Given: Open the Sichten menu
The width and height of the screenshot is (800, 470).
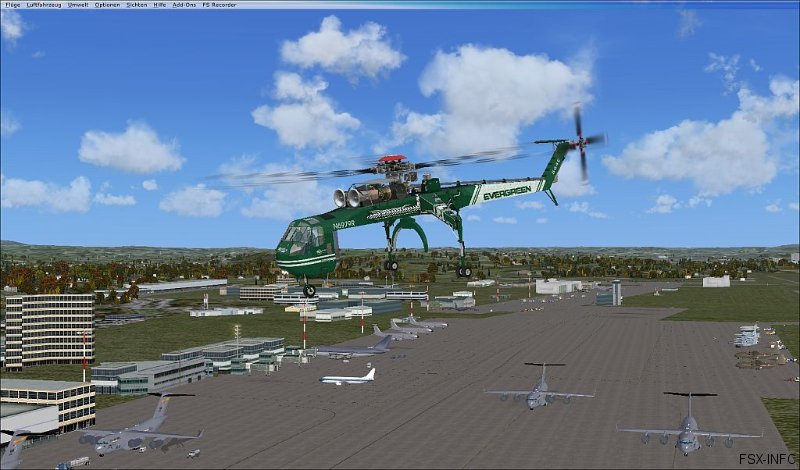Looking at the screenshot, I should pos(136,5).
